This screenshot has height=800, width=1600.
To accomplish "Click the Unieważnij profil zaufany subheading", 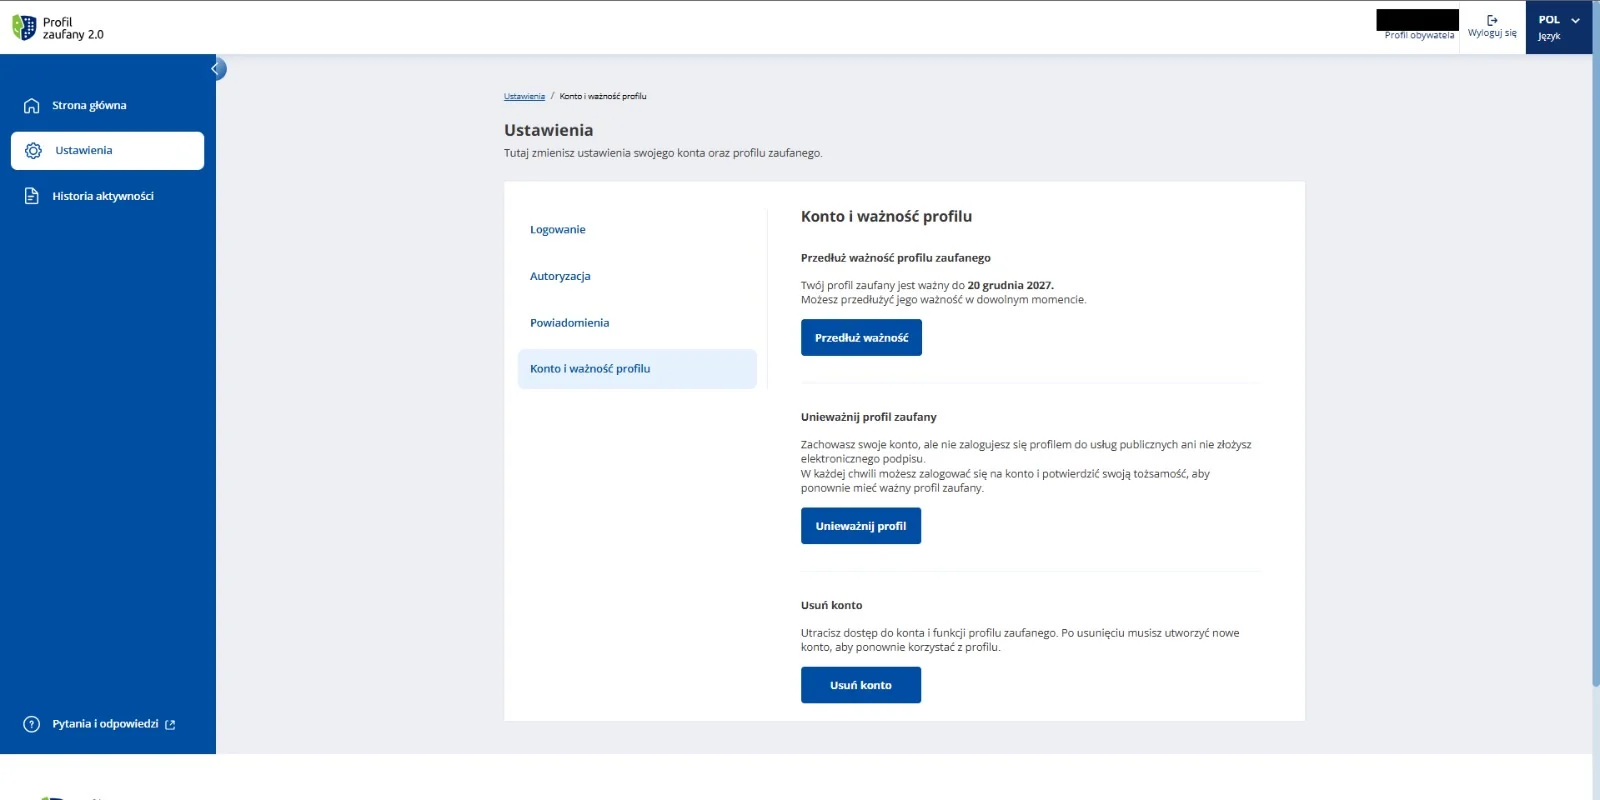I will [x=868, y=418].
